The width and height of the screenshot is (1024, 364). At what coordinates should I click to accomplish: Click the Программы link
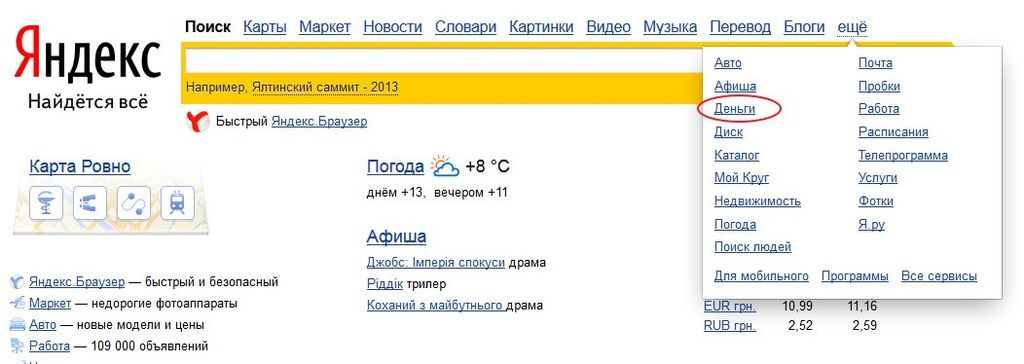click(x=855, y=276)
